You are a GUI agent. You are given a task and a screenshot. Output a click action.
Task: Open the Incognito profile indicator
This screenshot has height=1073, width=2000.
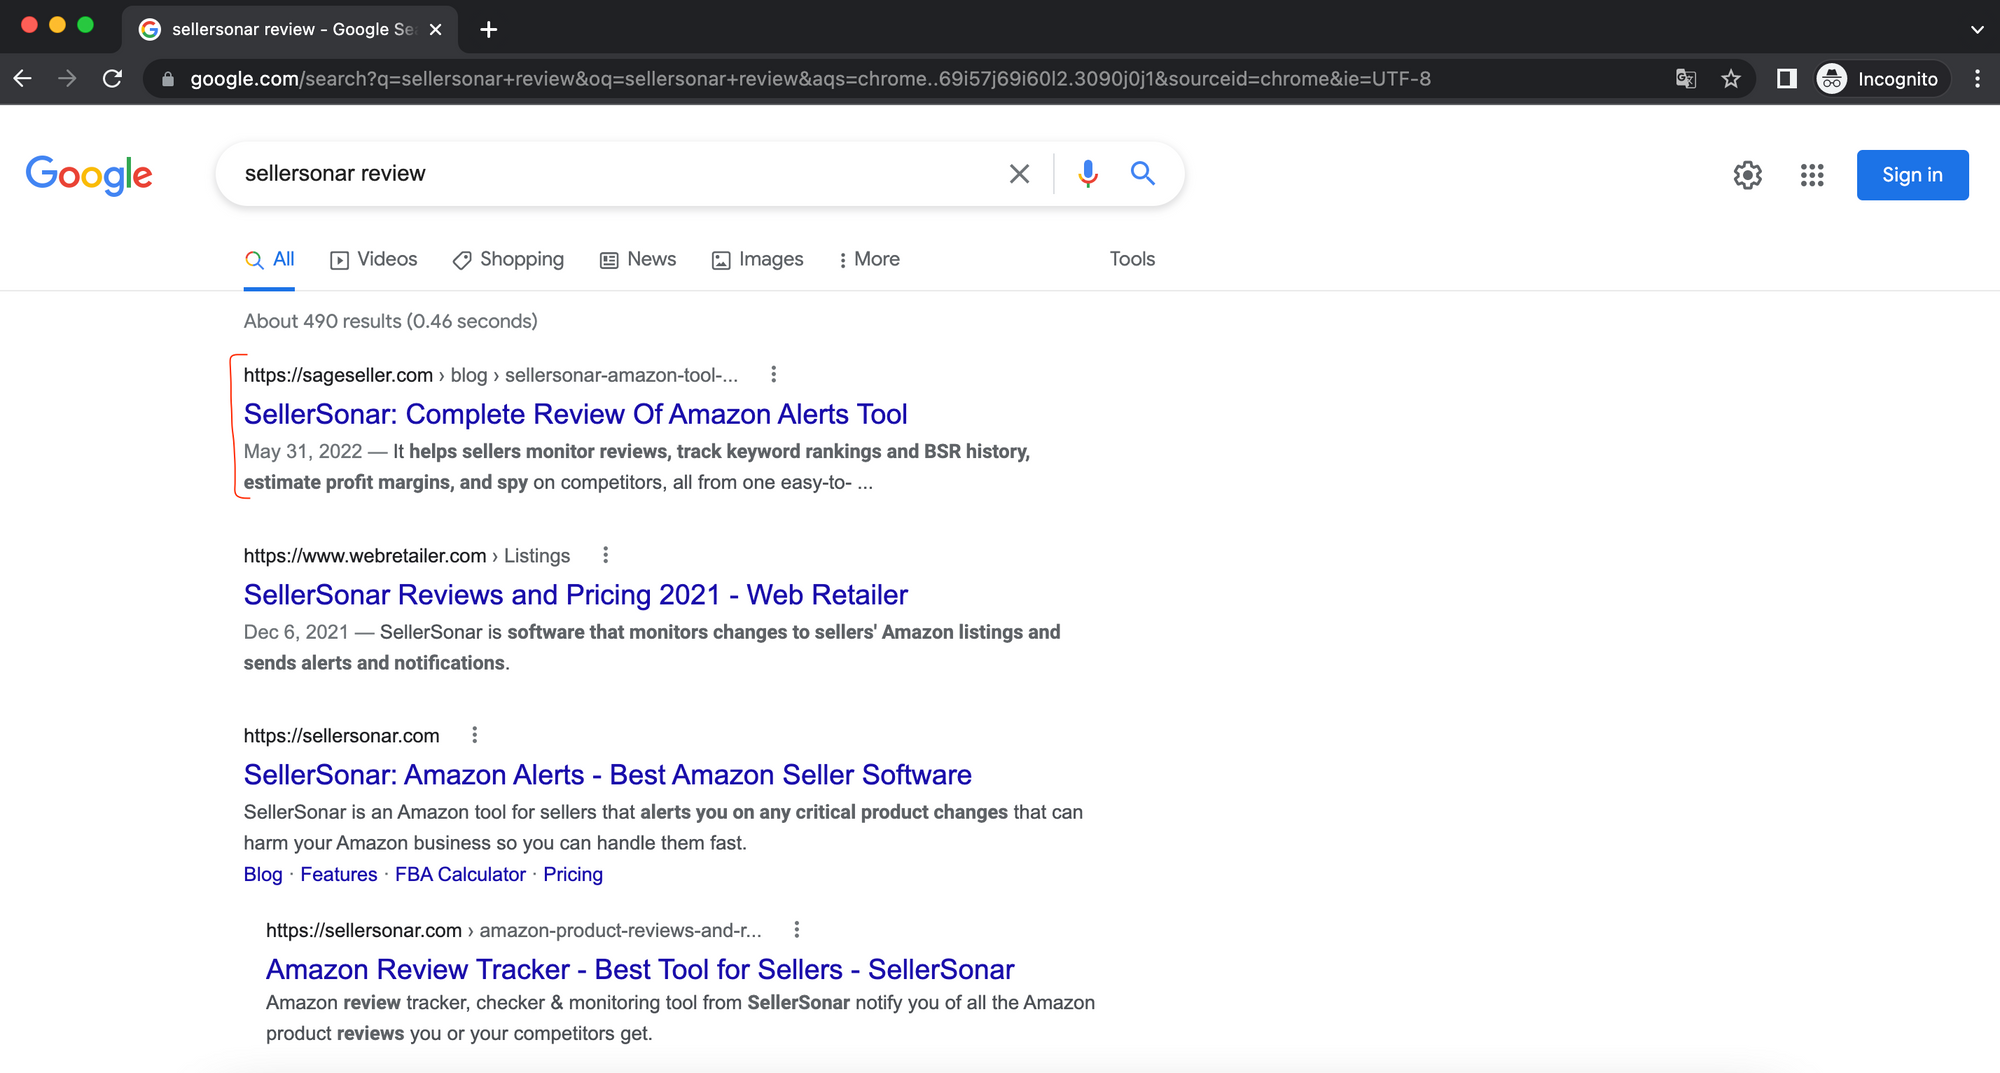pos(1881,79)
